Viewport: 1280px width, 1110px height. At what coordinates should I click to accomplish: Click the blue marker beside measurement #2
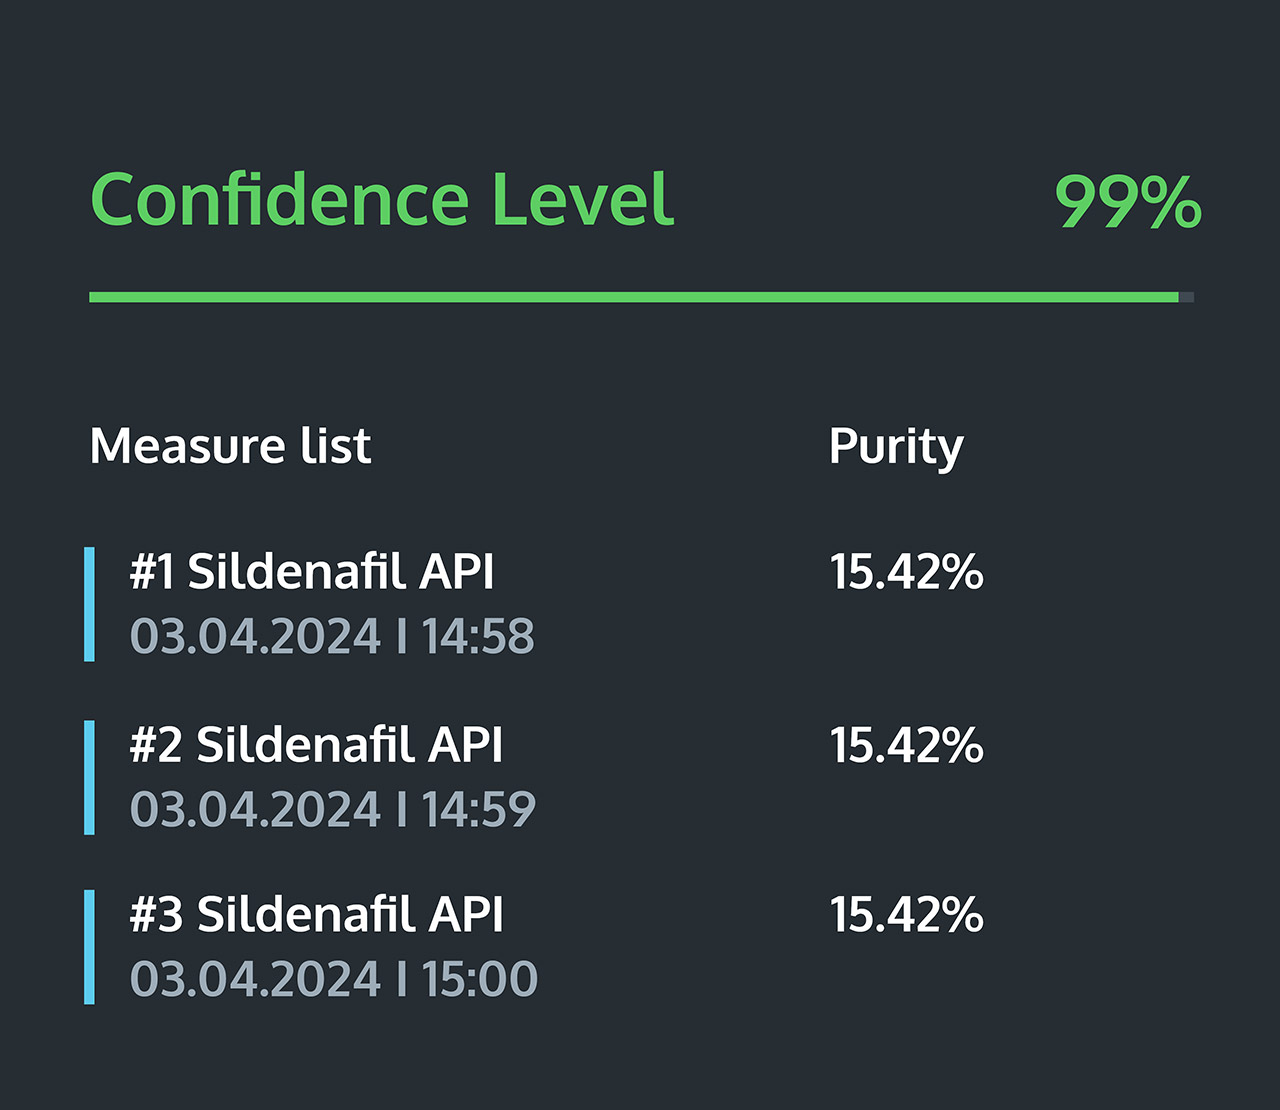click(90, 777)
